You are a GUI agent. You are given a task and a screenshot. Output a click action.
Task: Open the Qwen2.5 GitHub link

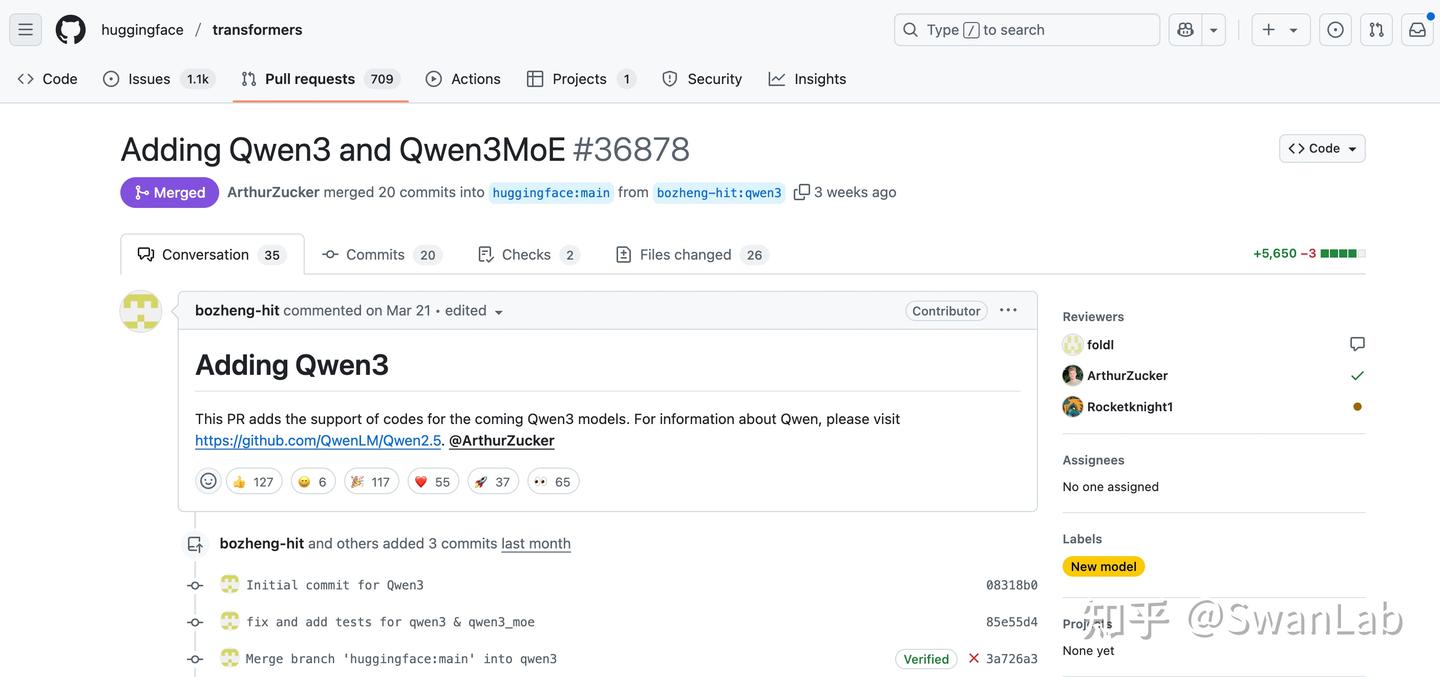318,440
